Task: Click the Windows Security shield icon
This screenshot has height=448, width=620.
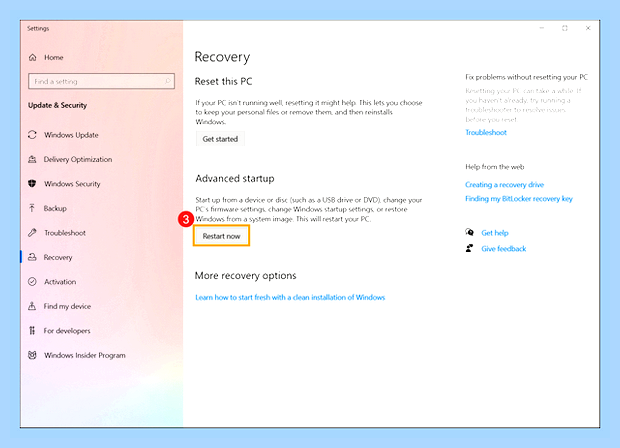Action: pyautogui.click(x=32, y=183)
